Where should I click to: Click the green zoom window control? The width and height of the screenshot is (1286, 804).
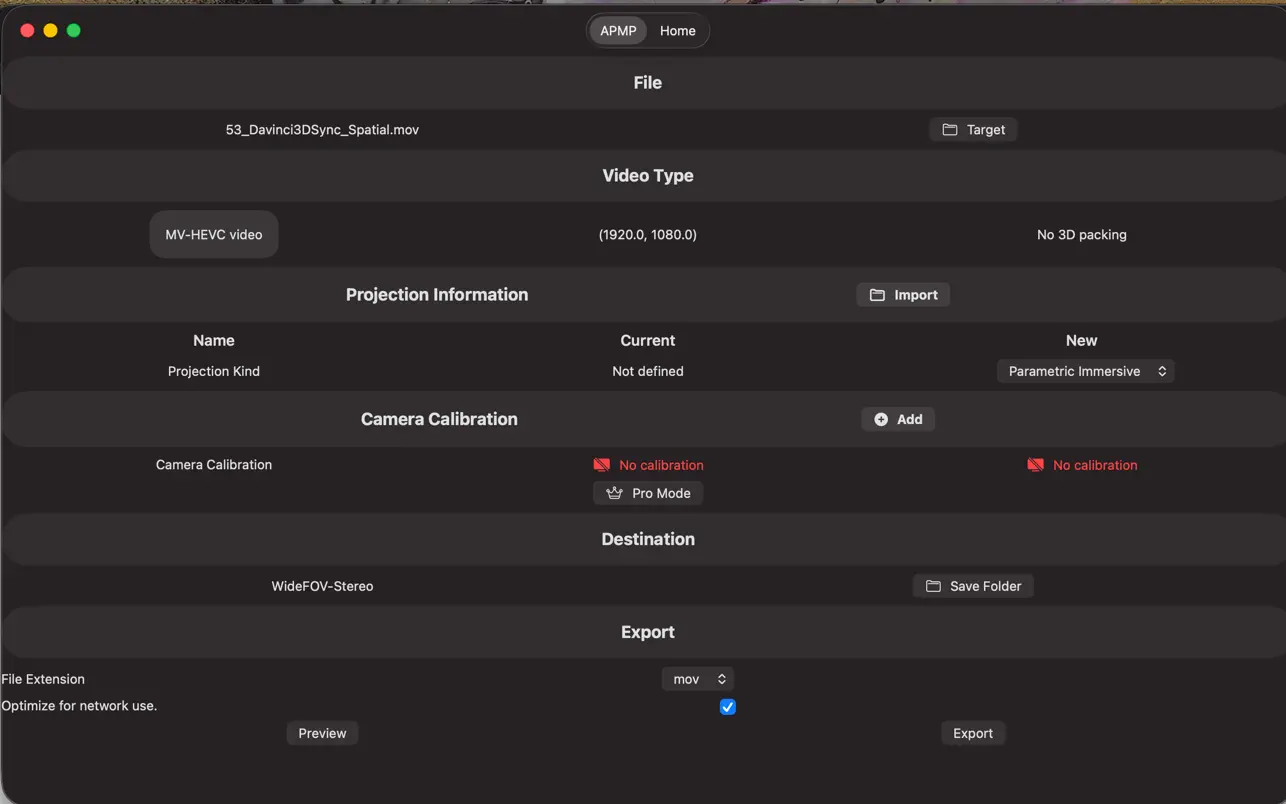click(73, 30)
